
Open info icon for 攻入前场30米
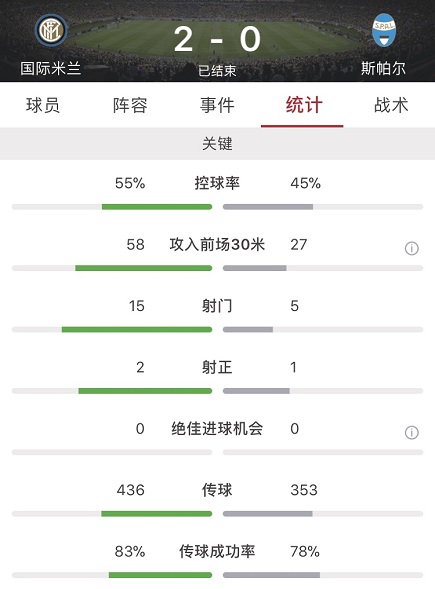tap(411, 248)
